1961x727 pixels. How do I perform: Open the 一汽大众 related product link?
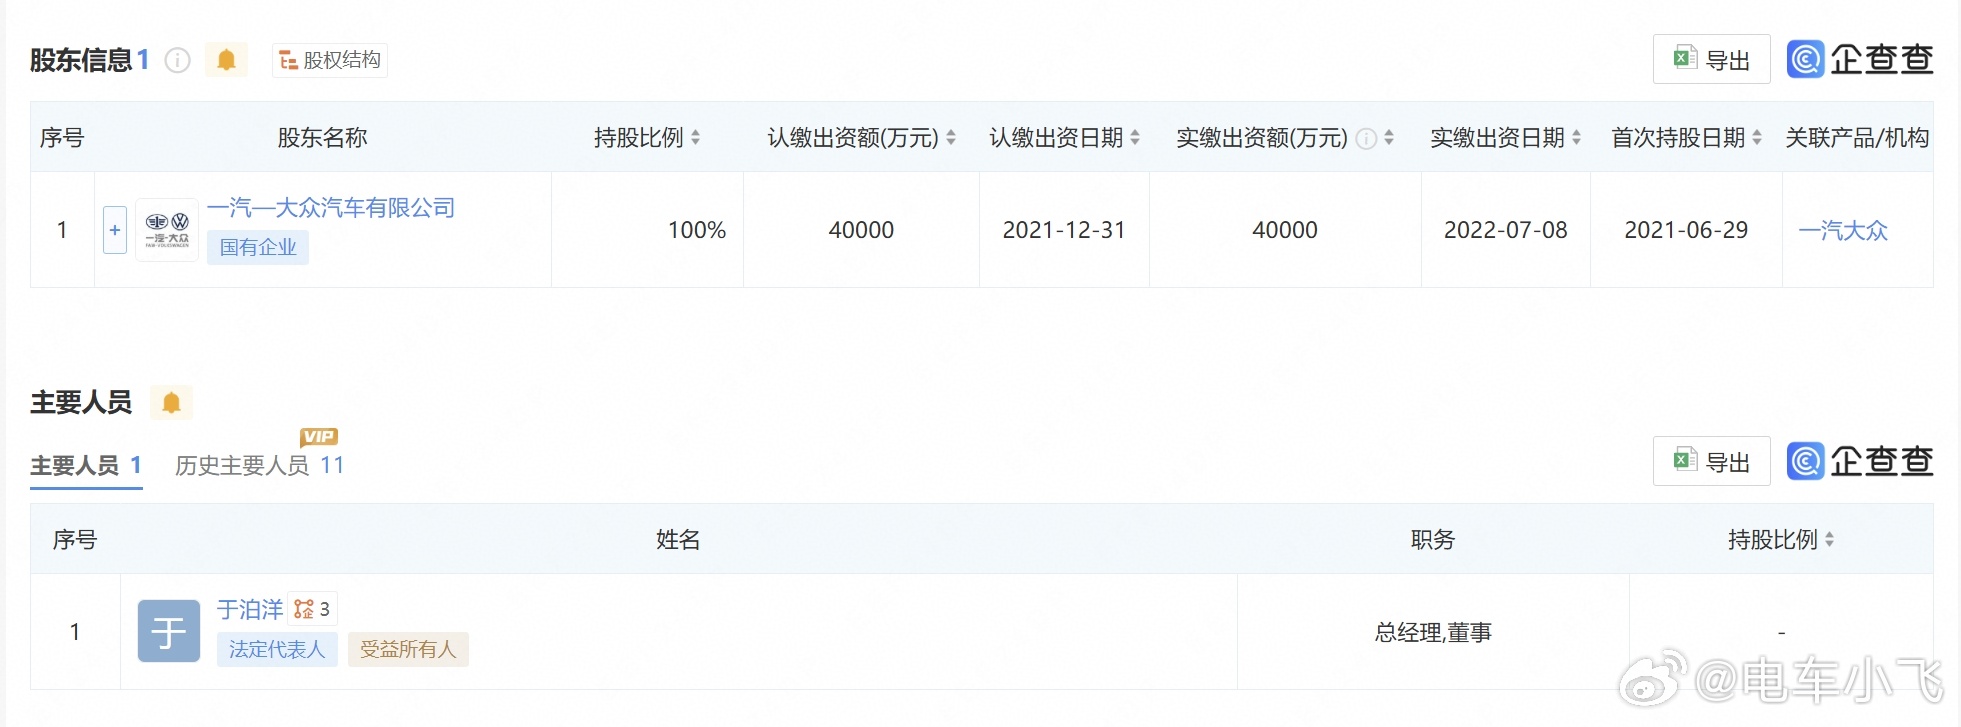tap(1843, 231)
